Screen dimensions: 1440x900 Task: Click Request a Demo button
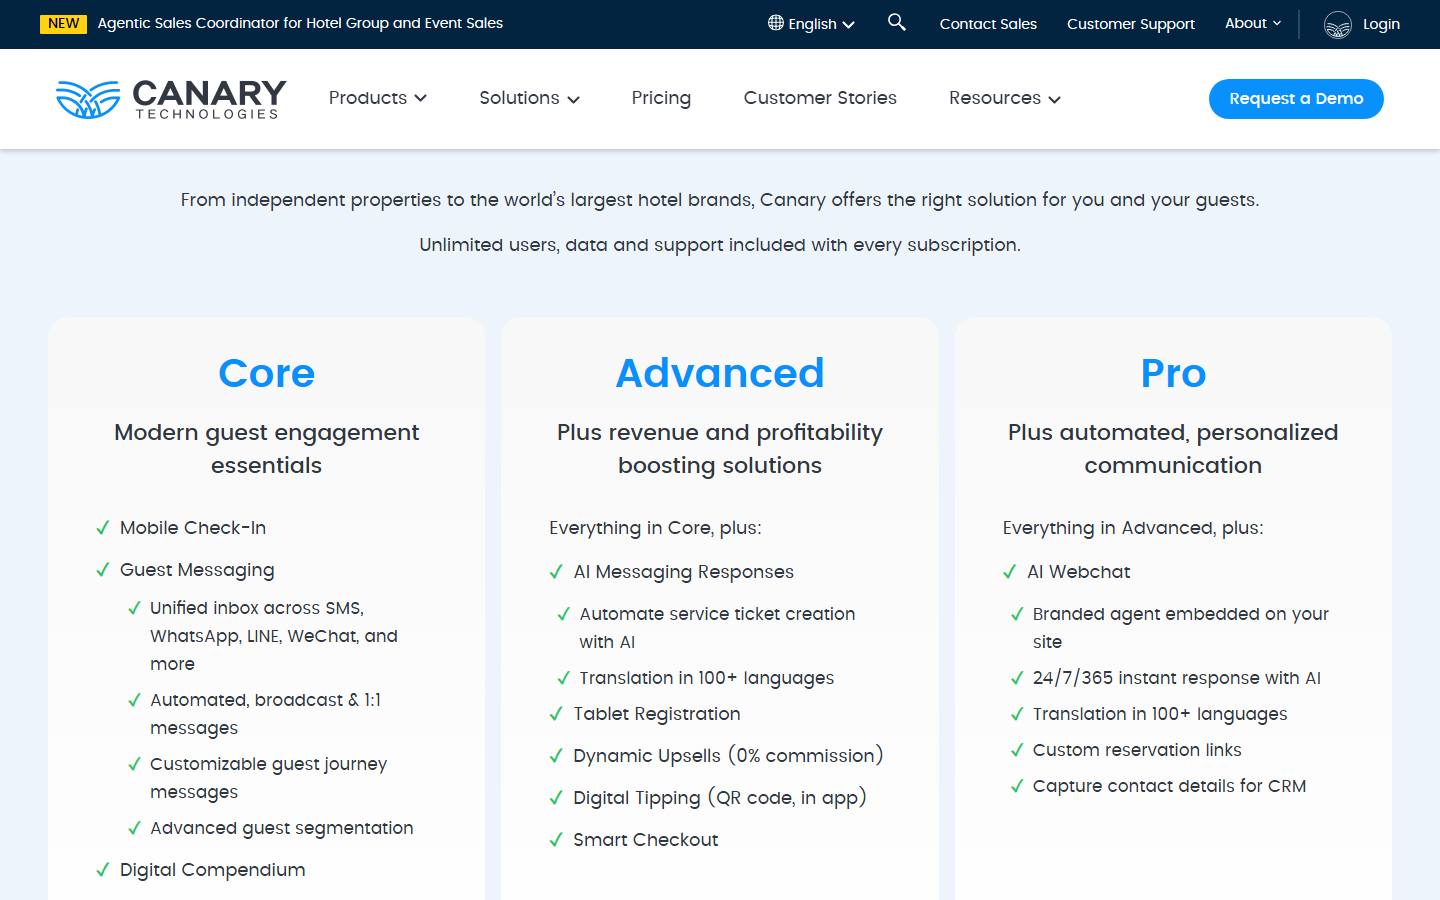point(1296,99)
